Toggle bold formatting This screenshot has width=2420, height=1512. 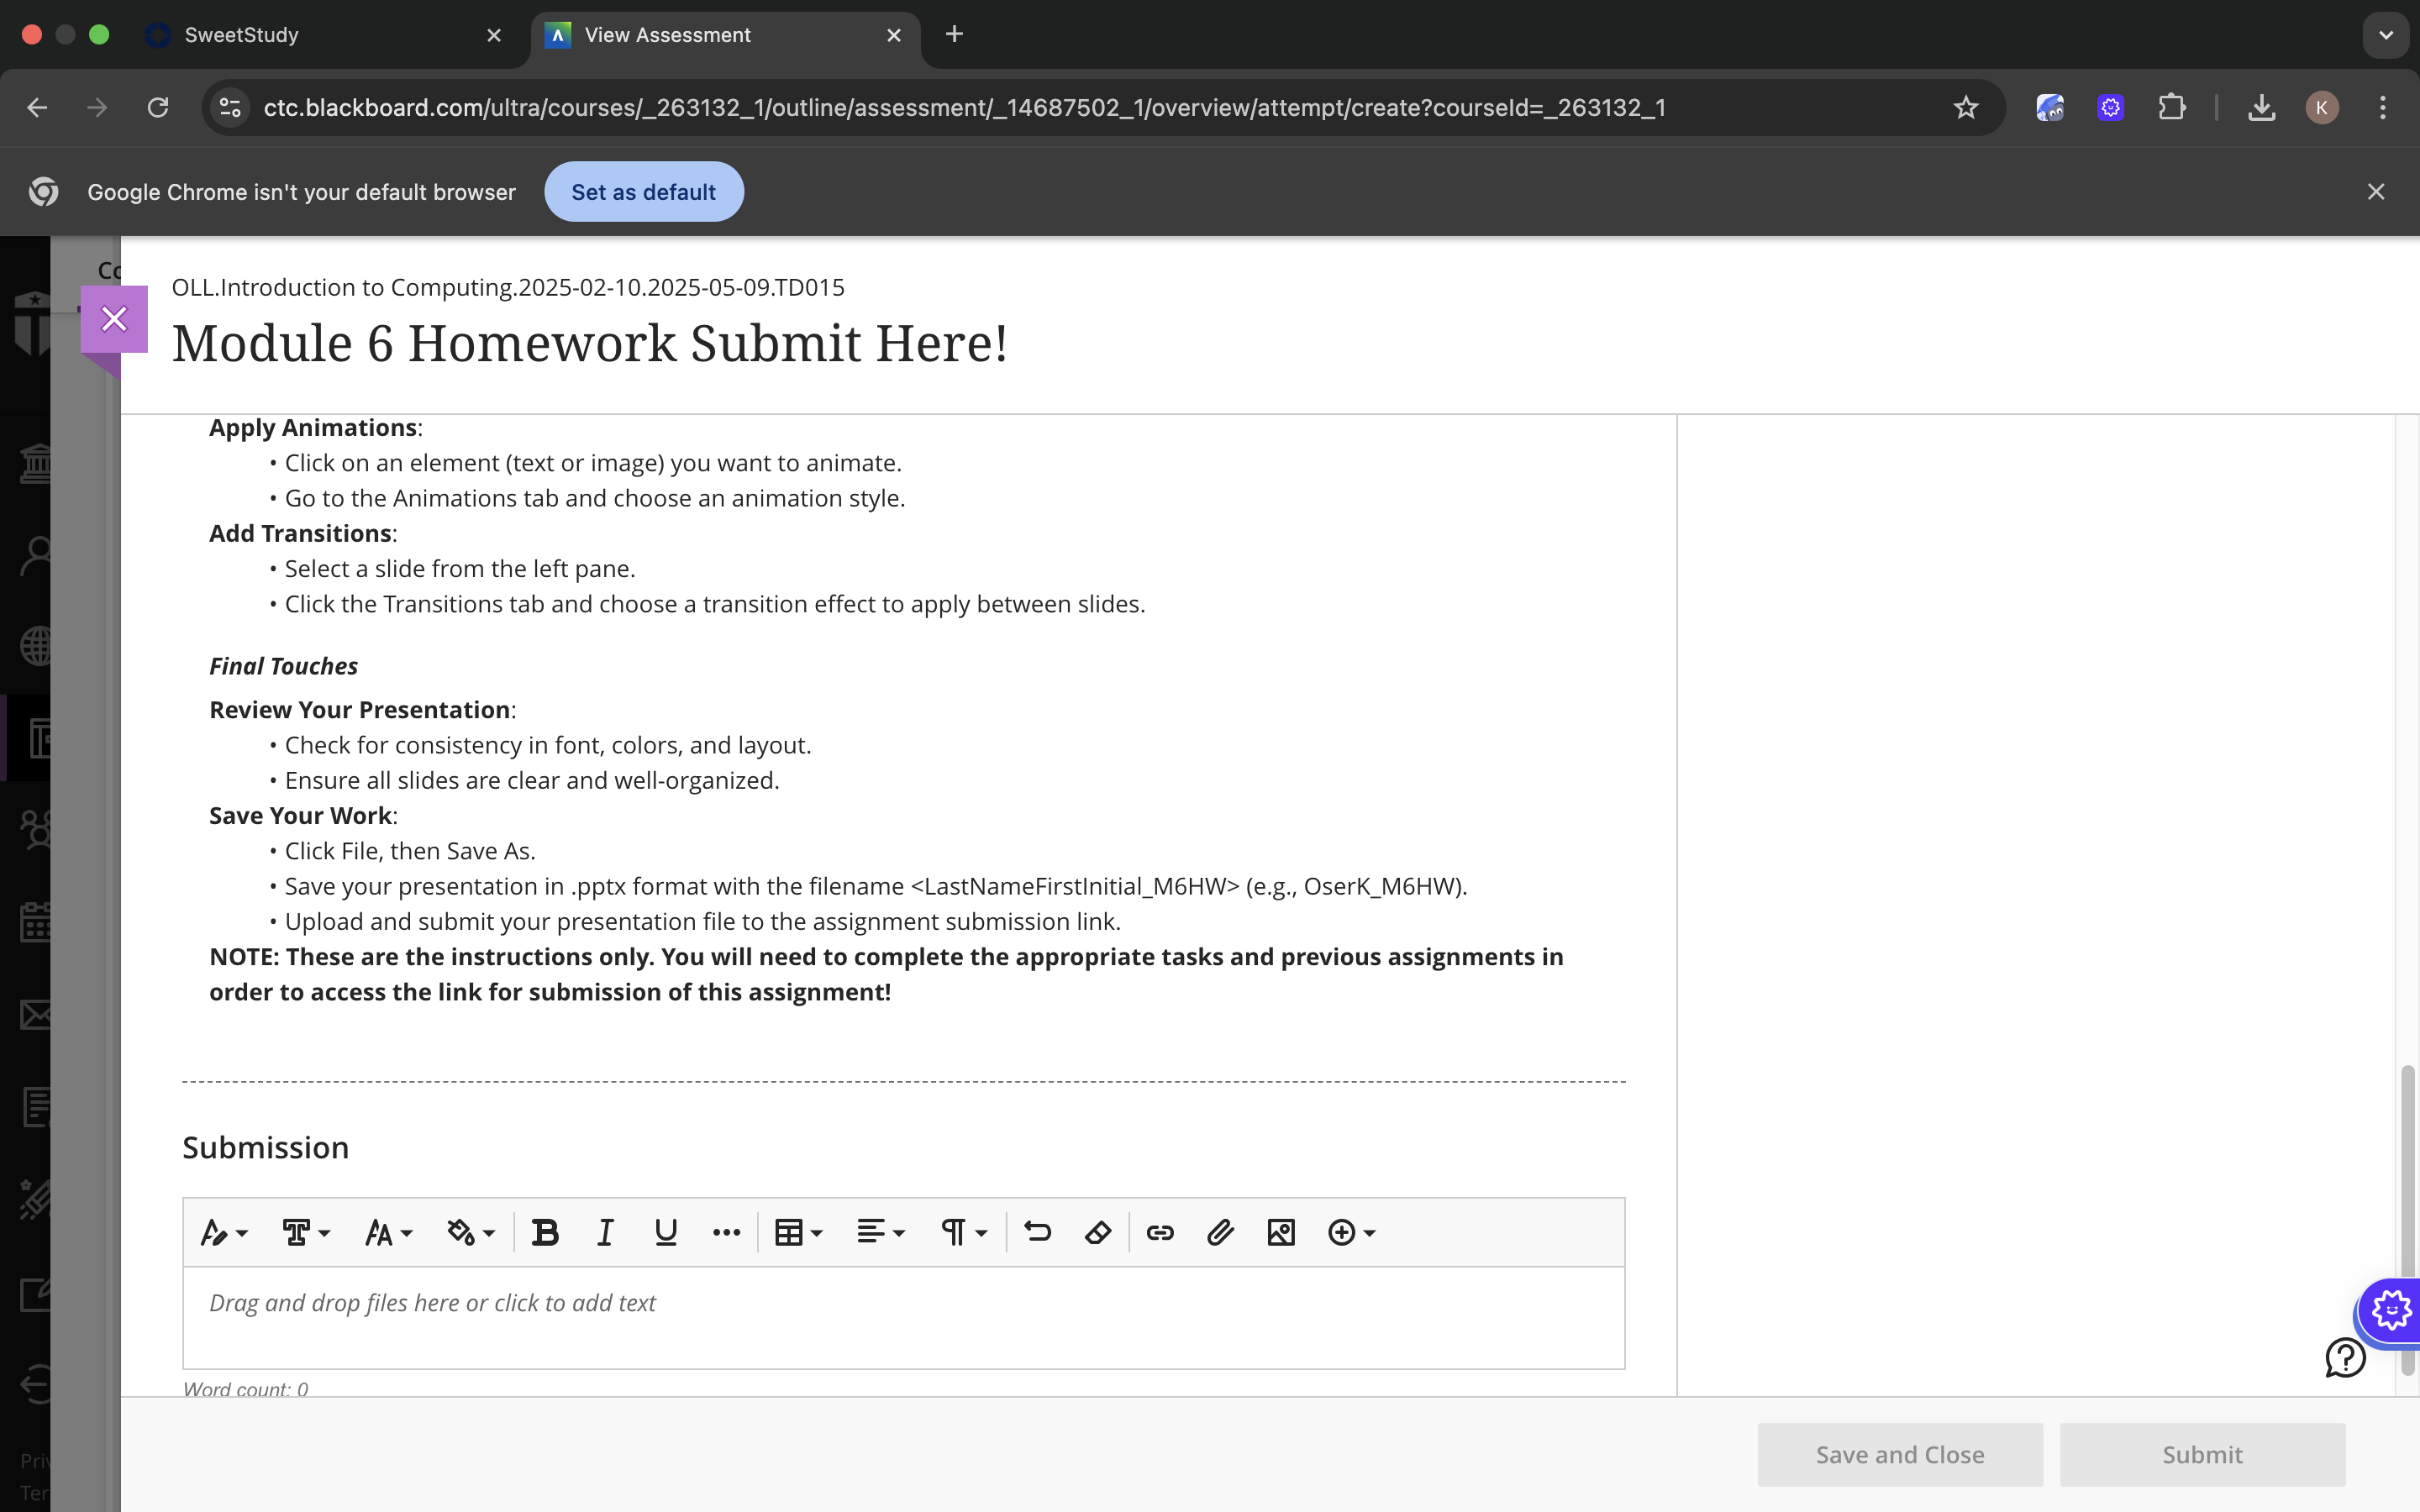pyautogui.click(x=545, y=1233)
